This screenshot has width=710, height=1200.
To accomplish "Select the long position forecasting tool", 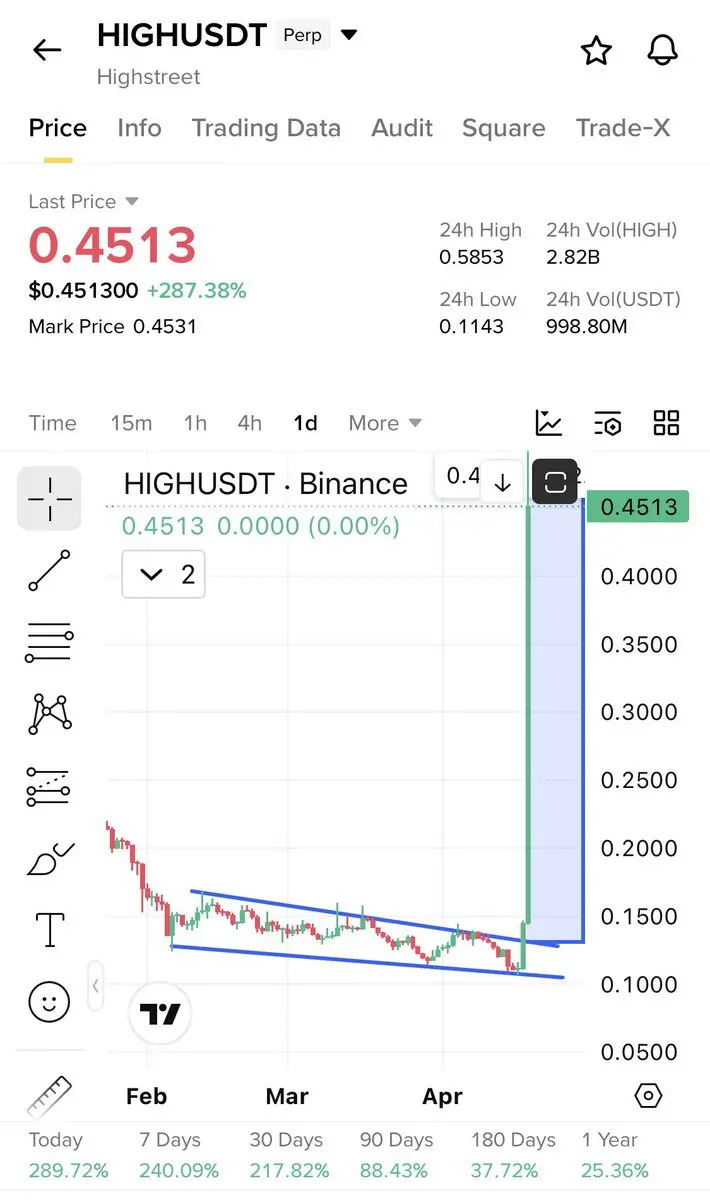I will 49,787.
